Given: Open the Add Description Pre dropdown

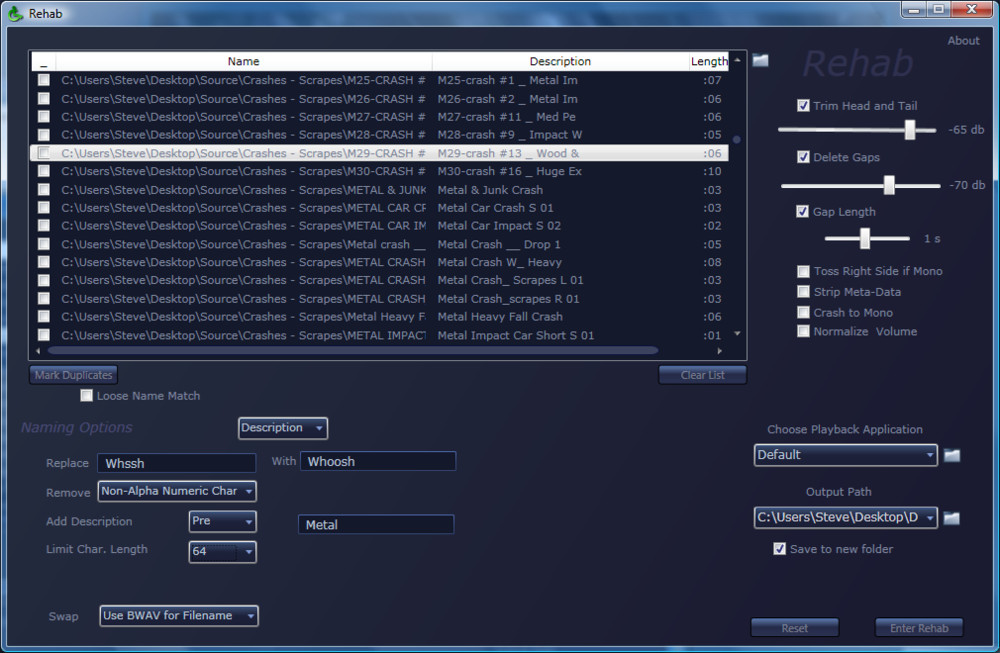Looking at the screenshot, I should tap(223, 522).
